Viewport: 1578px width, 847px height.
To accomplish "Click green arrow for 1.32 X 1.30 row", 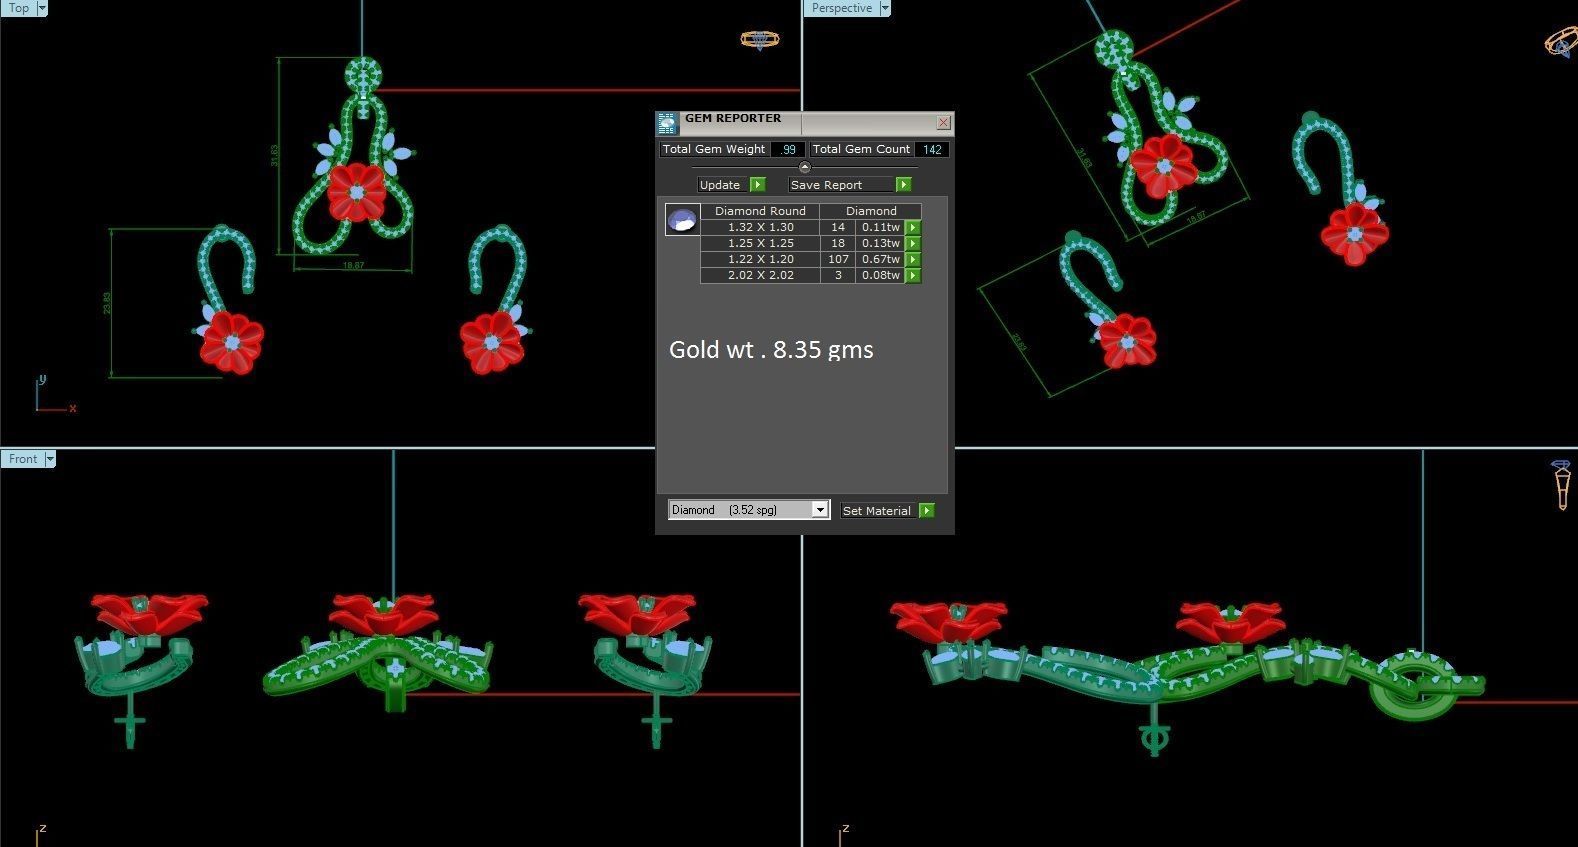I will pyautogui.click(x=913, y=228).
